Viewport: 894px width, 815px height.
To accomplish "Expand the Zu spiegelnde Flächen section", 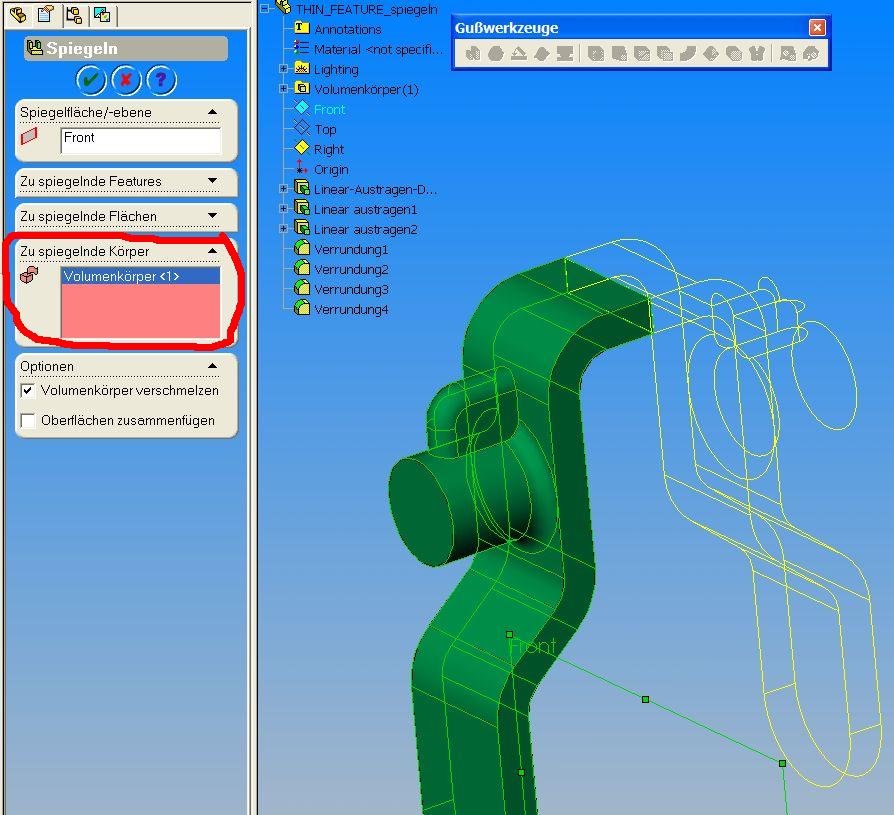I will pyautogui.click(x=213, y=216).
